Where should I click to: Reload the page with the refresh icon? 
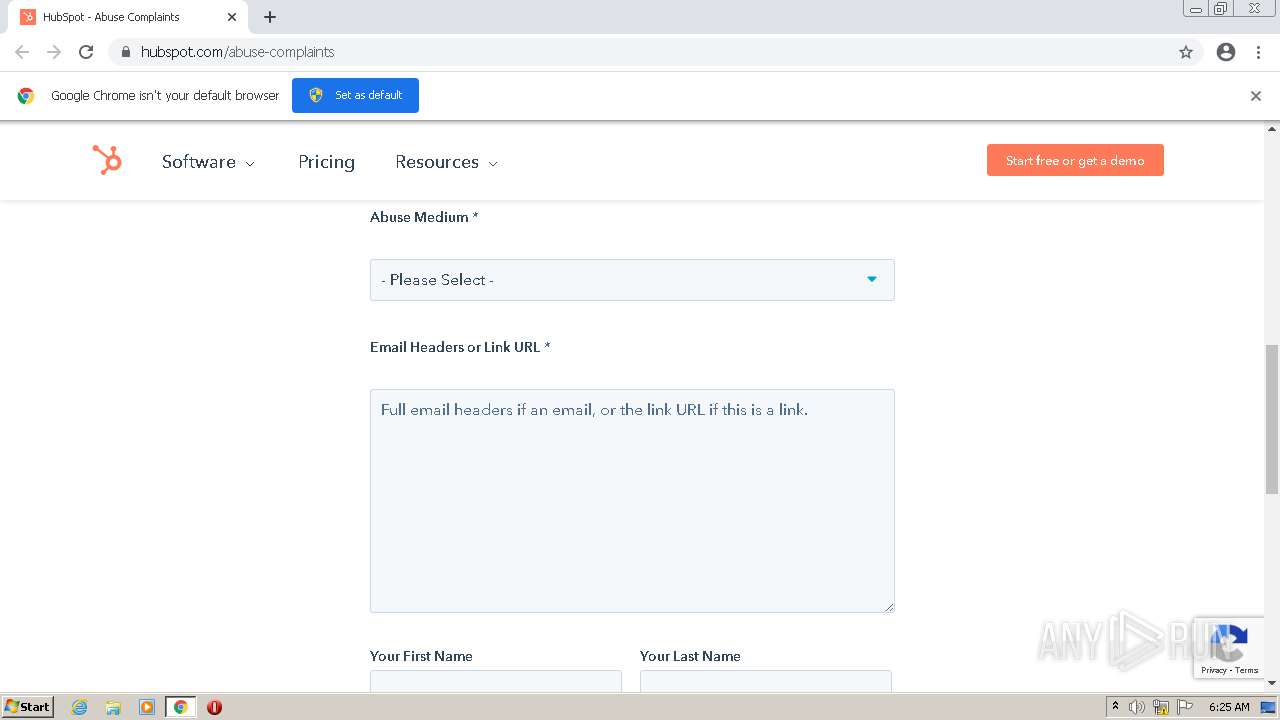(x=86, y=52)
